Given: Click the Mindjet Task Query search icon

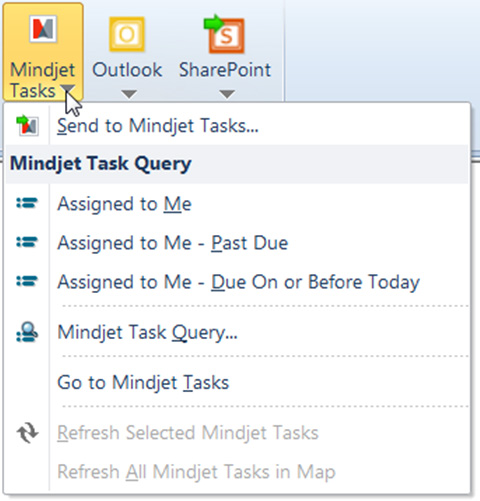Looking at the screenshot, I should coord(27,332).
